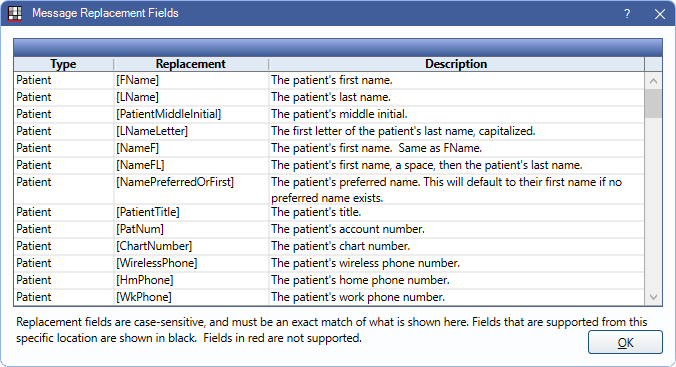Viewport: 676px width, 367px height.
Task: Select the [WkPhone] work phone row
Action: (x=329, y=297)
